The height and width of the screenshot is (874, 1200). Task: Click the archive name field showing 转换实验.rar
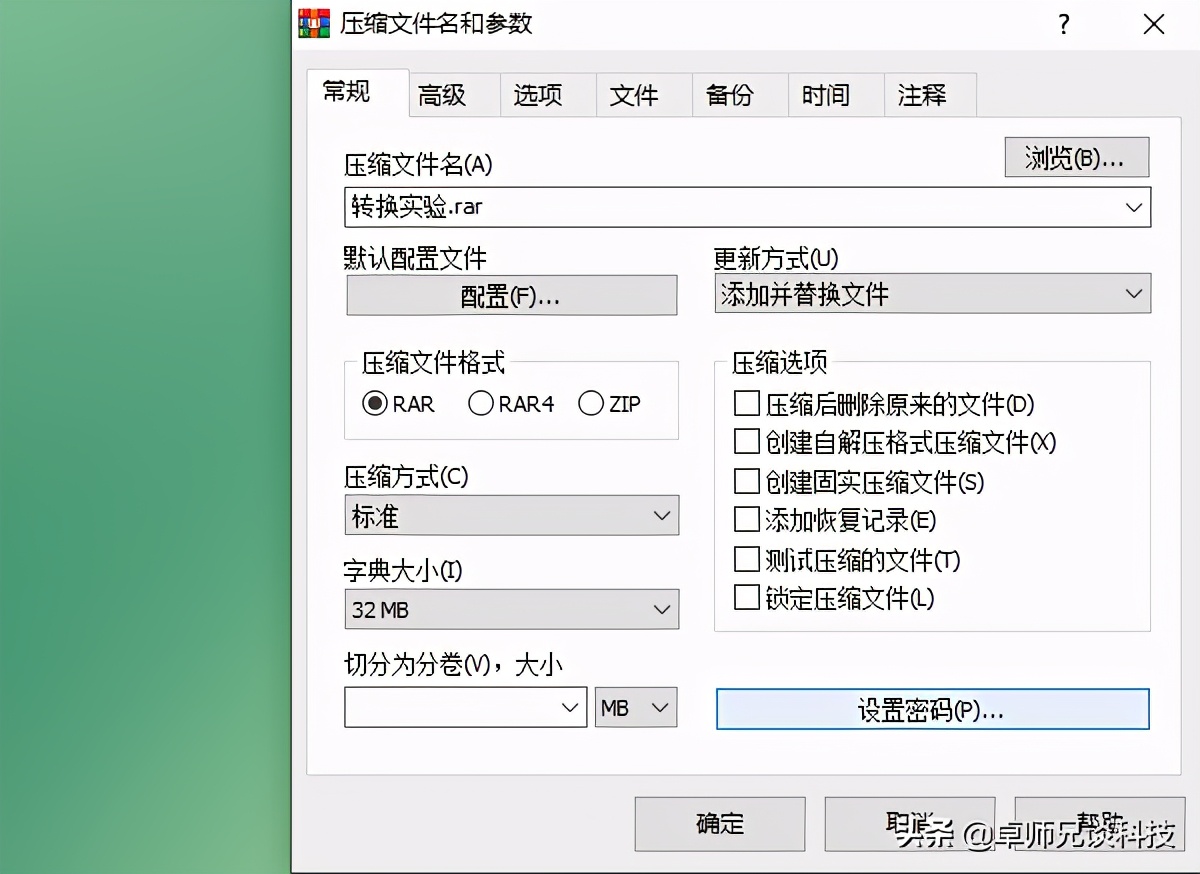(700, 207)
